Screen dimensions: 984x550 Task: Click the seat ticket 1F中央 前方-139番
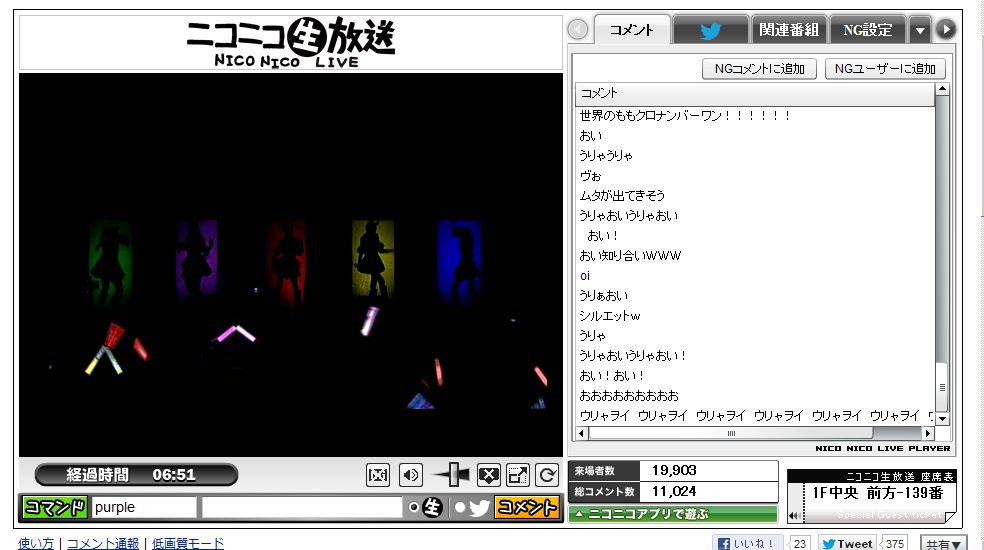click(877, 493)
